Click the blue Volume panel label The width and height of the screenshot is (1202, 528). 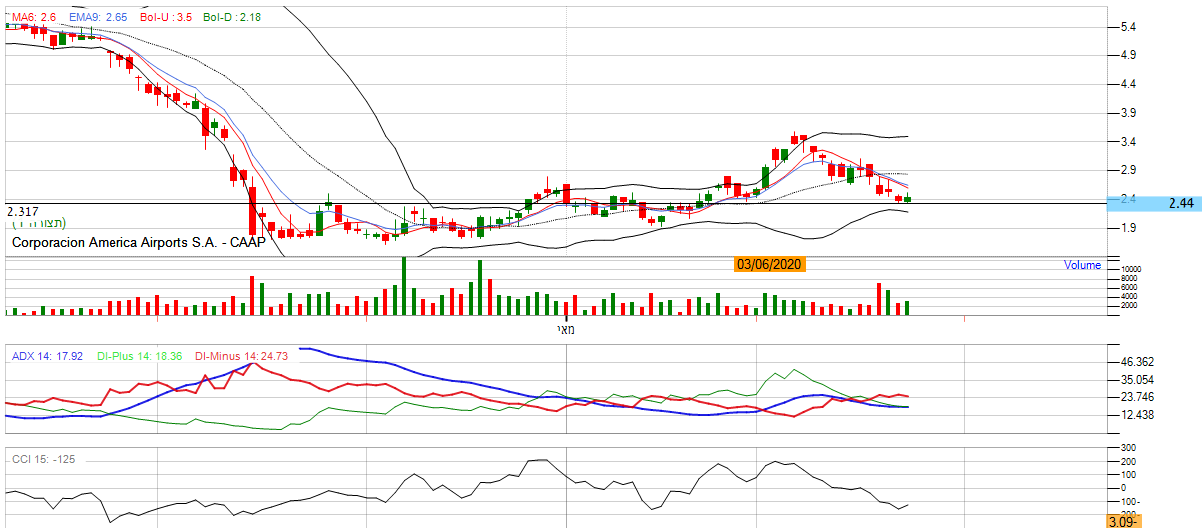click(1082, 266)
